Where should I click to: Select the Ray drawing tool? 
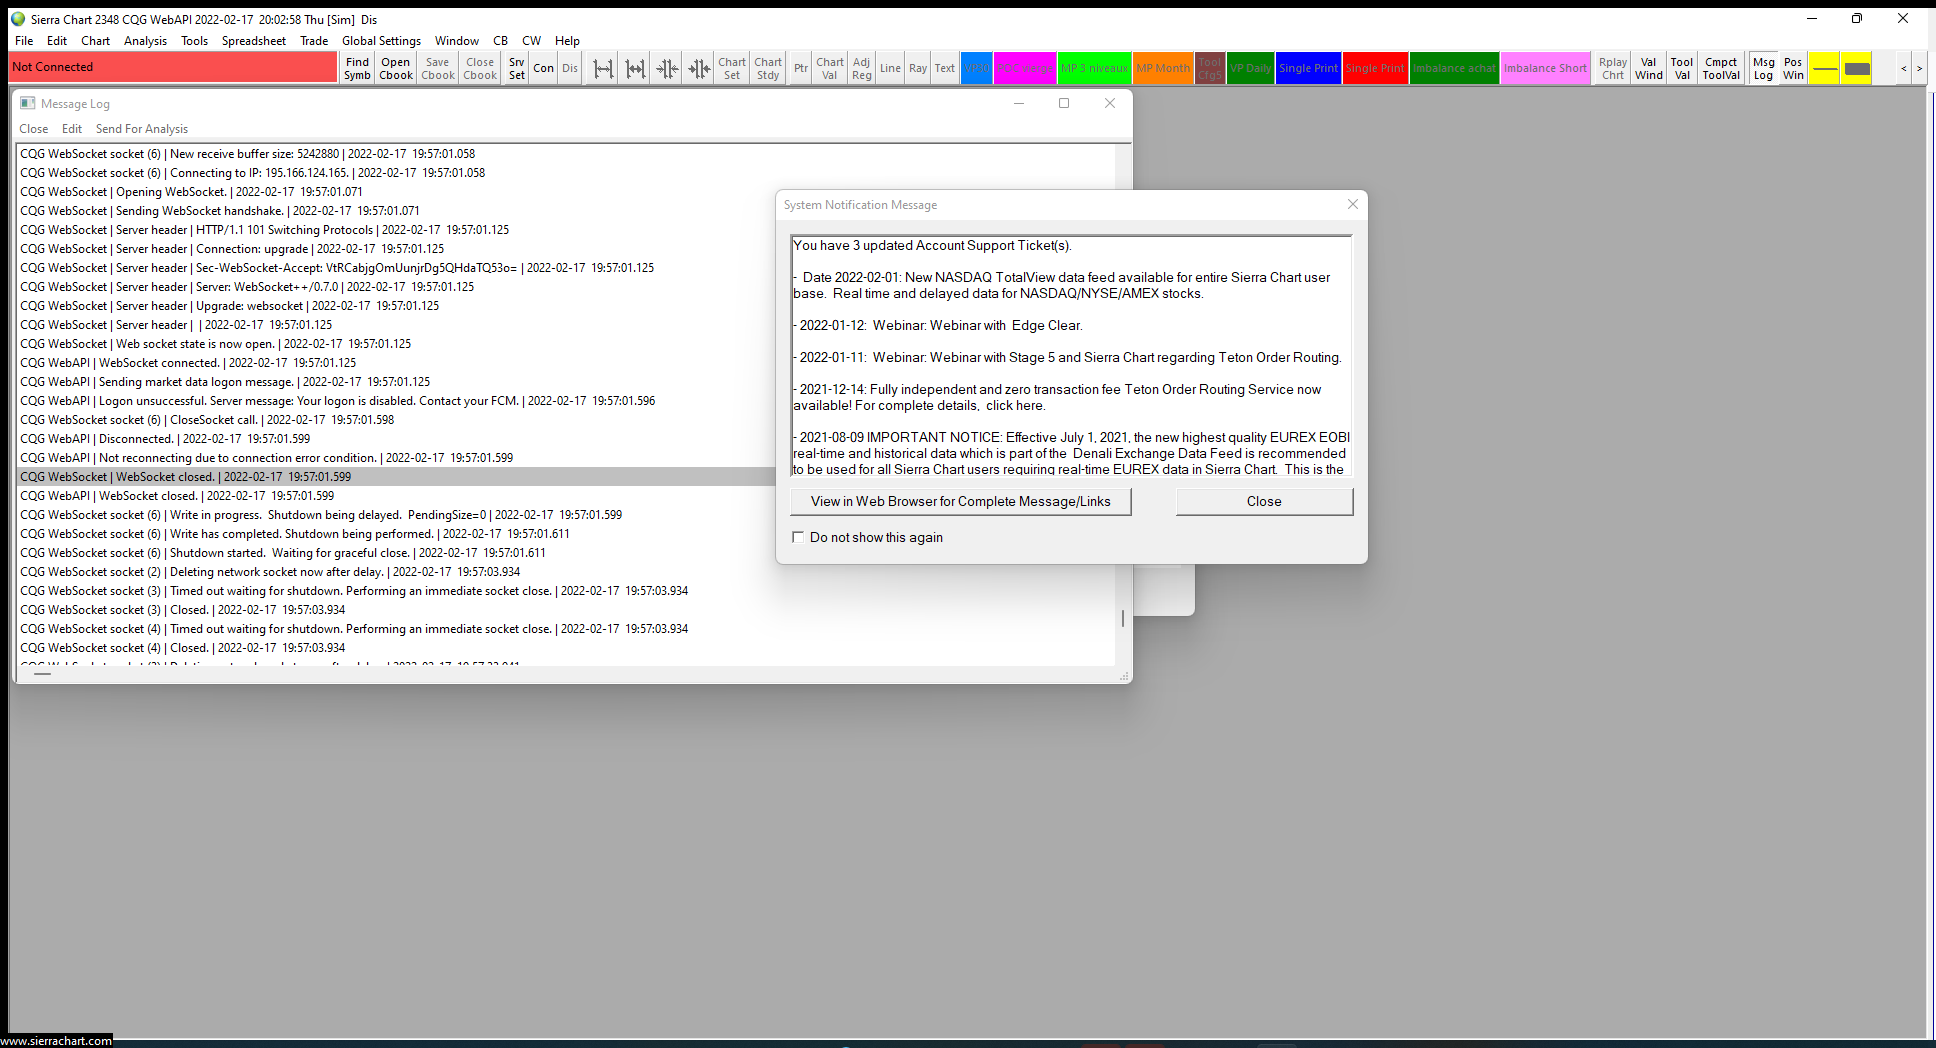tap(918, 68)
